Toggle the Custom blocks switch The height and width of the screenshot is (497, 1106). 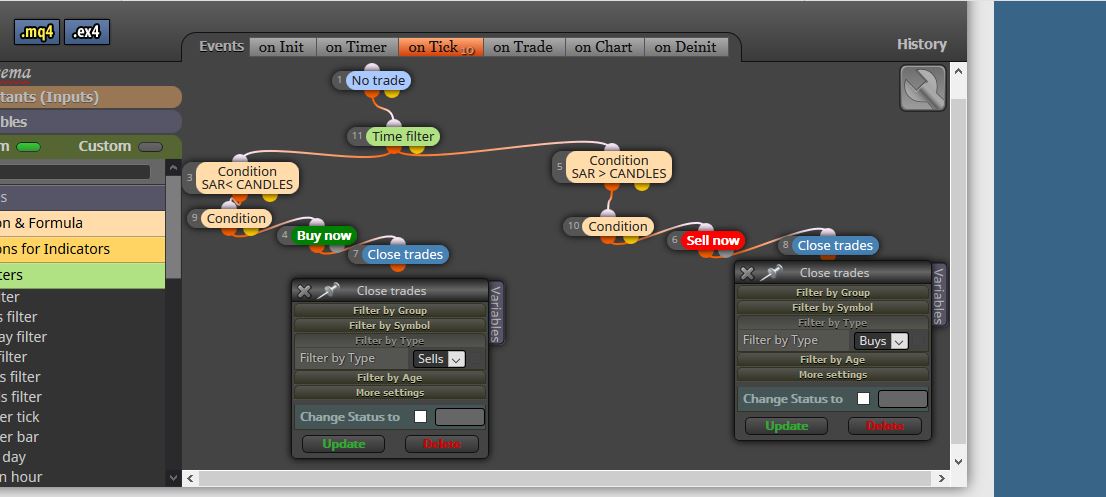[150, 147]
